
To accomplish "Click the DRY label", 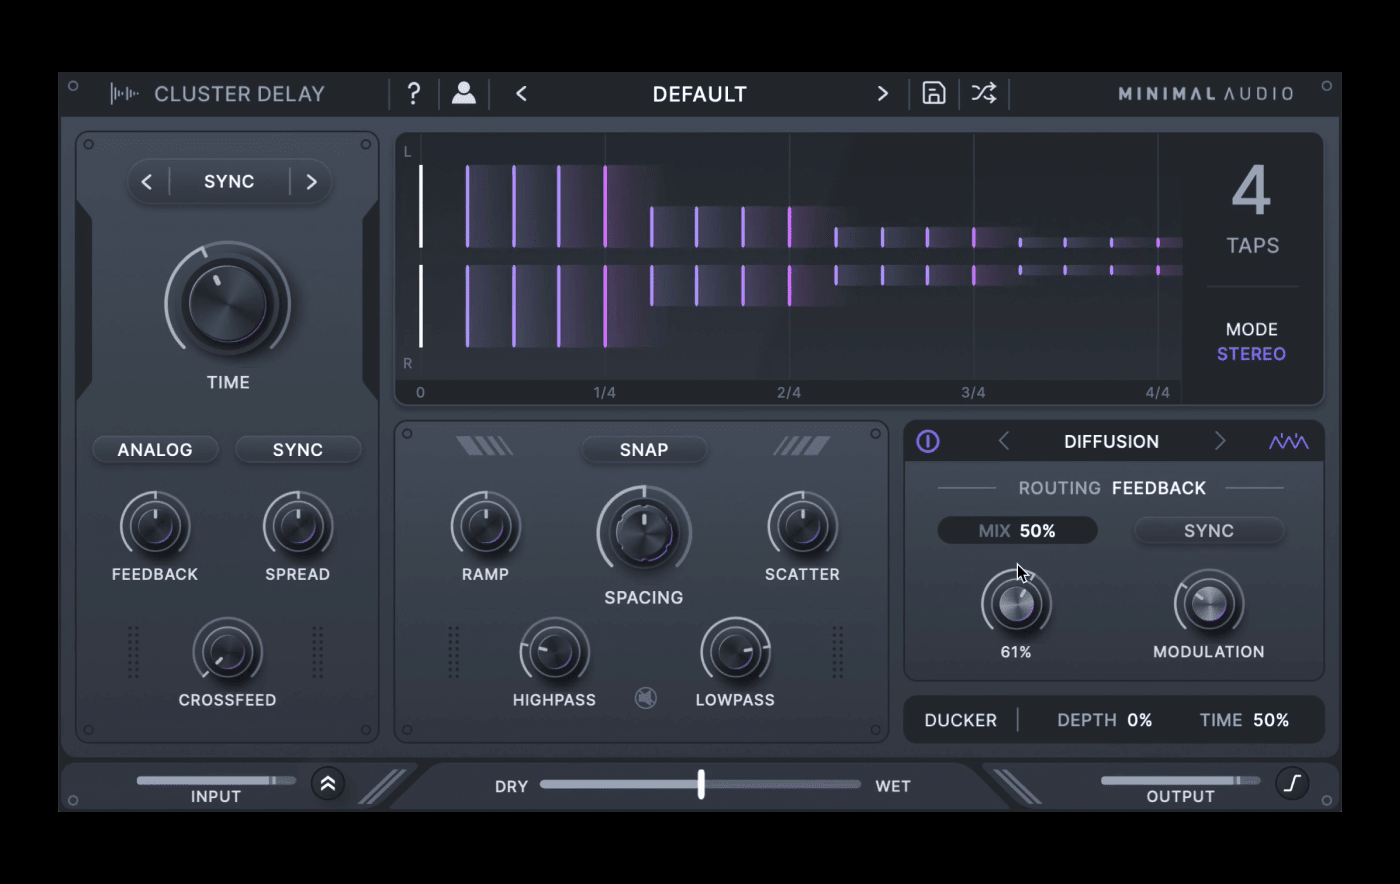I will (511, 787).
